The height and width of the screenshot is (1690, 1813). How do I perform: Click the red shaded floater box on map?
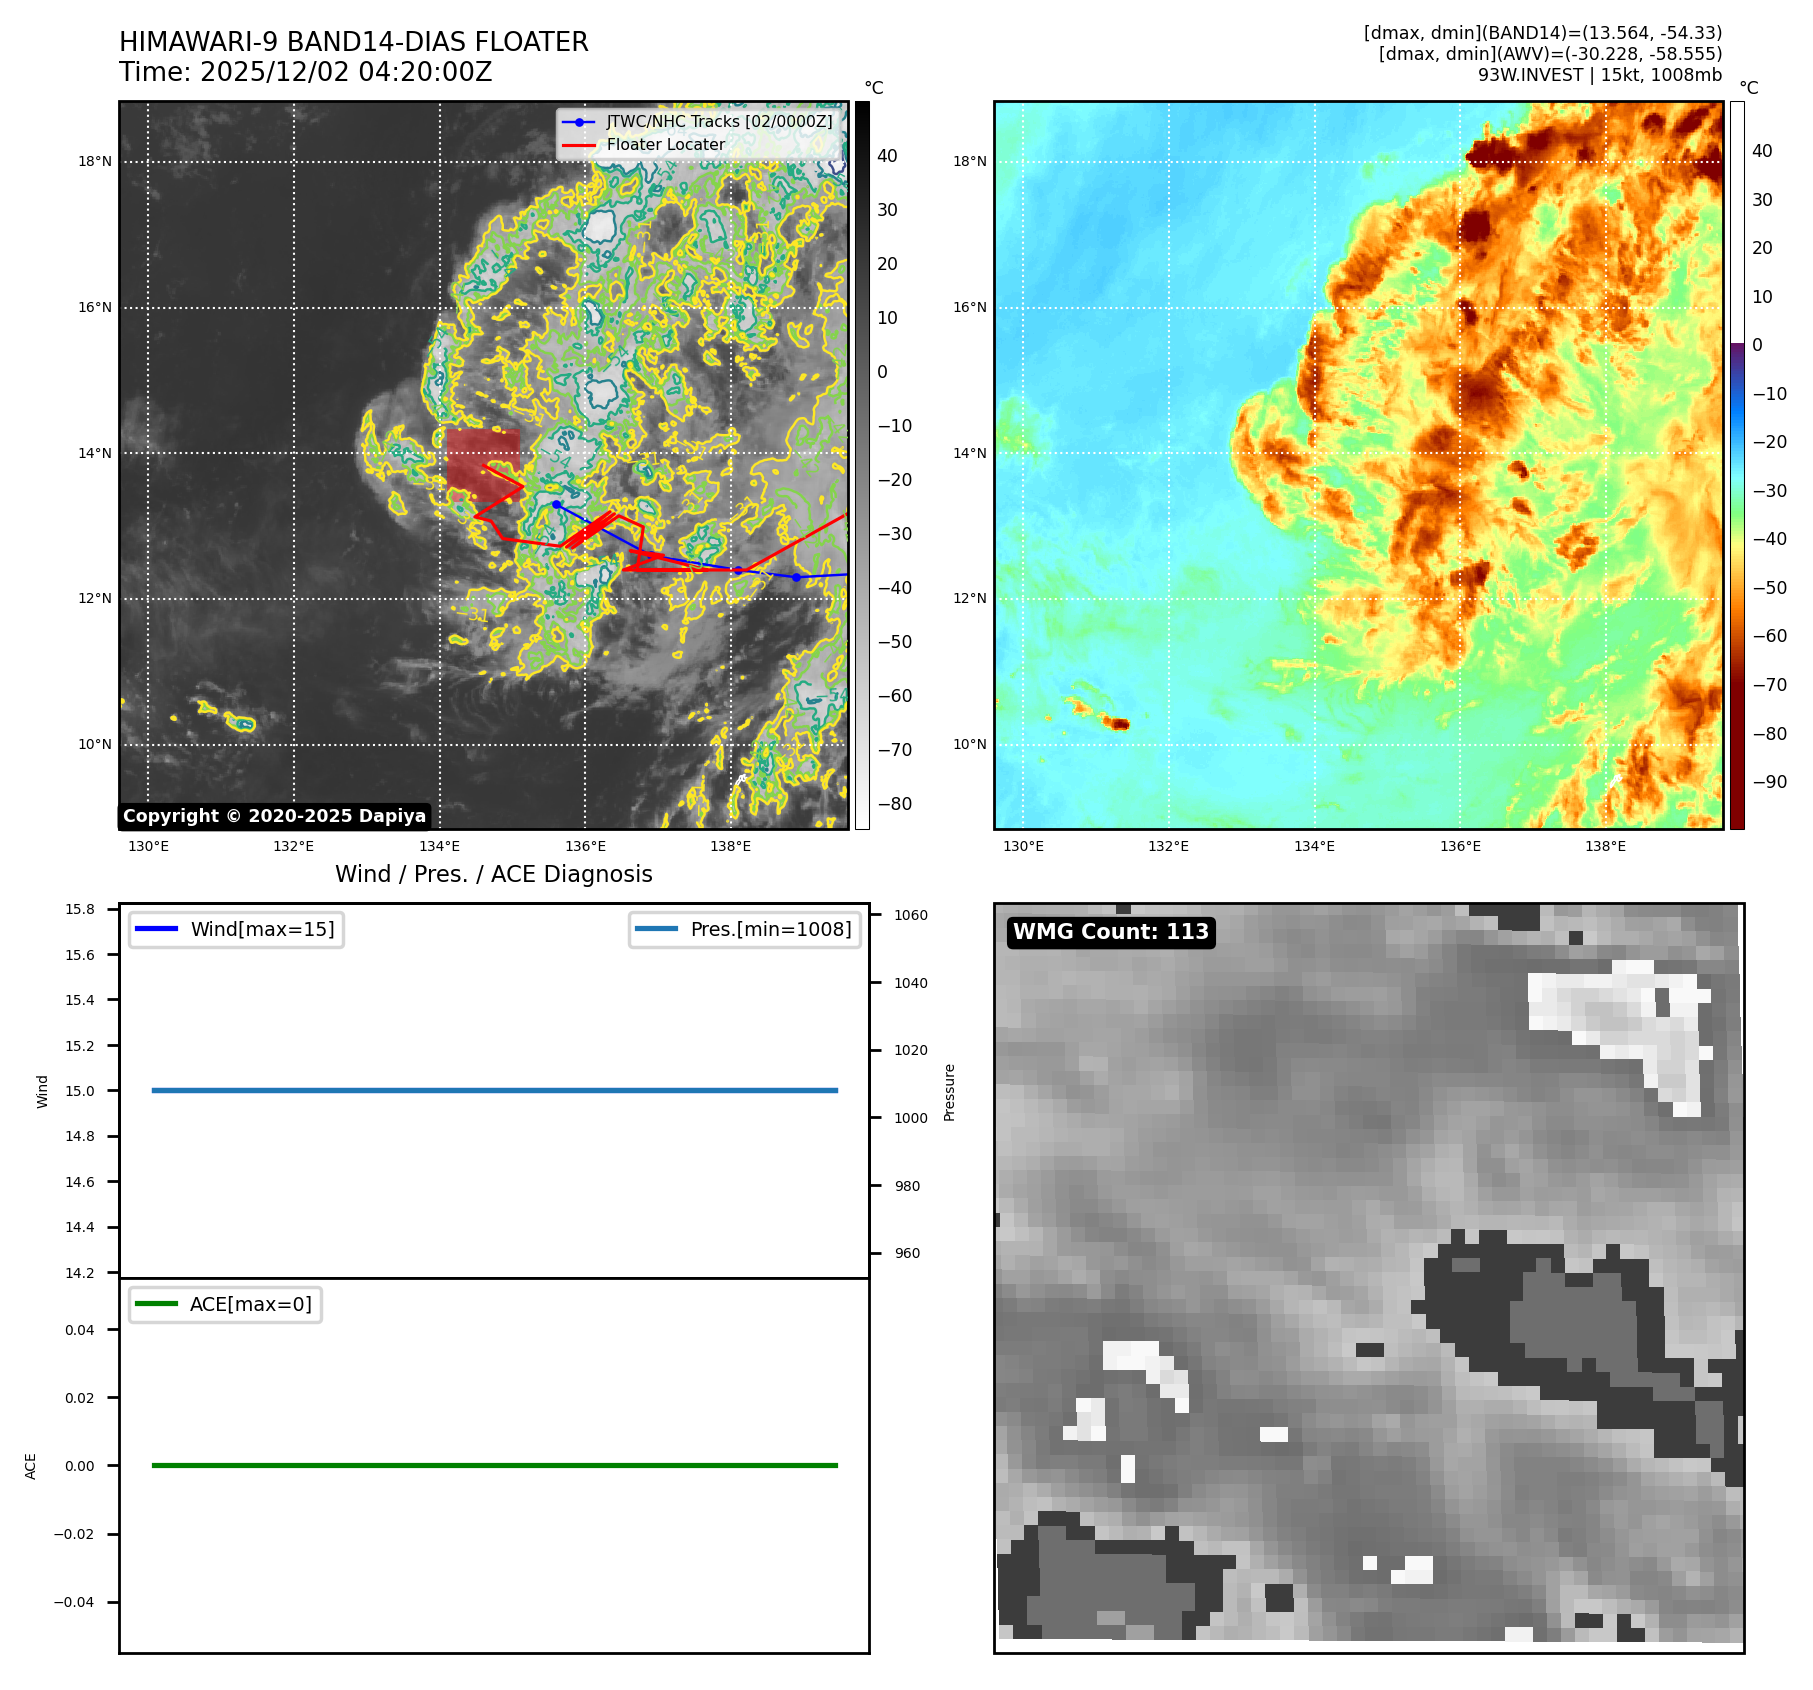(x=482, y=464)
